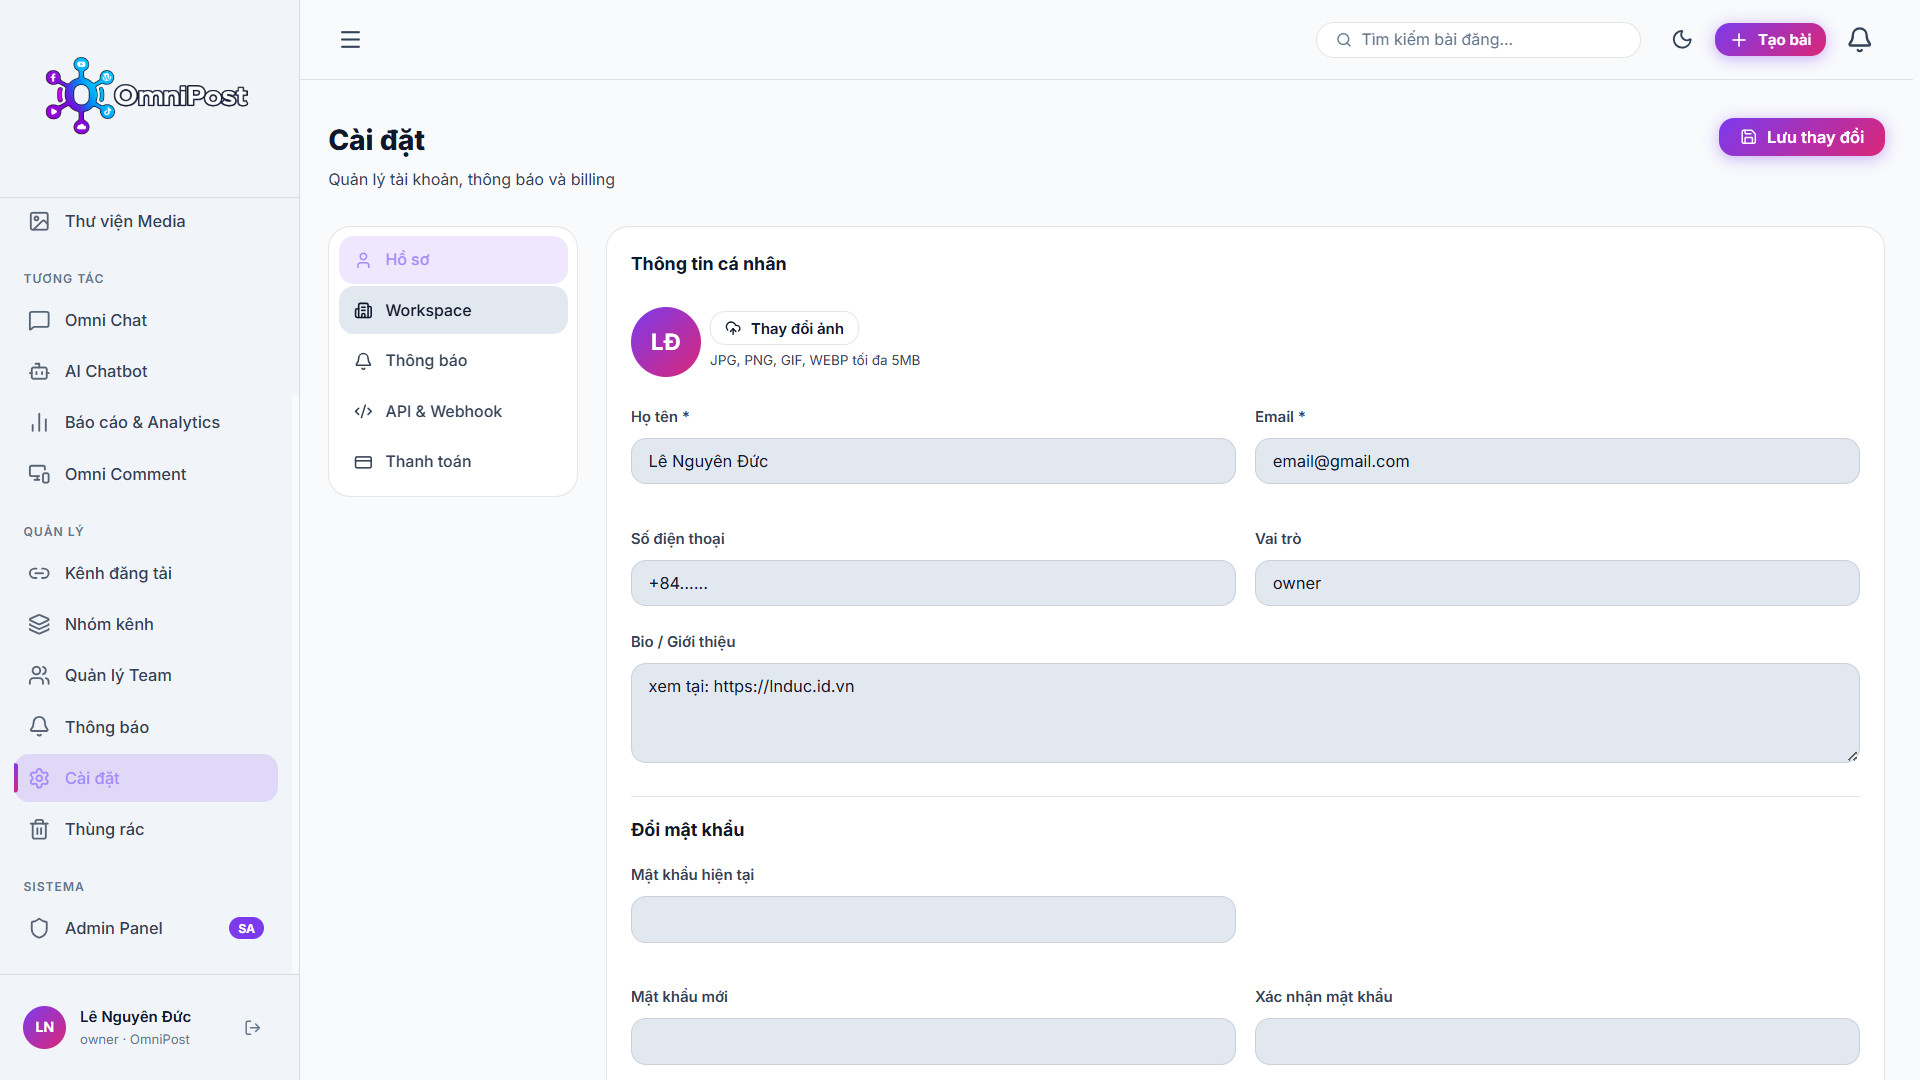The width and height of the screenshot is (1920, 1080).
Task: Click the Thư viện Media image icon
Action: point(39,222)
